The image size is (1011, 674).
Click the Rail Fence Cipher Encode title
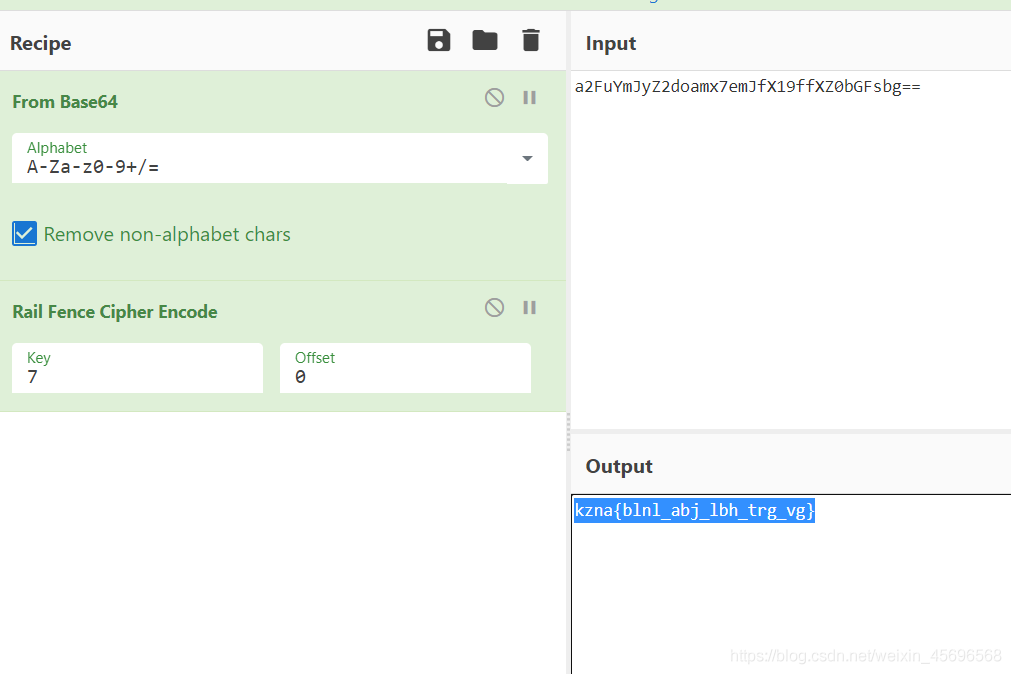tap(115, 312)
